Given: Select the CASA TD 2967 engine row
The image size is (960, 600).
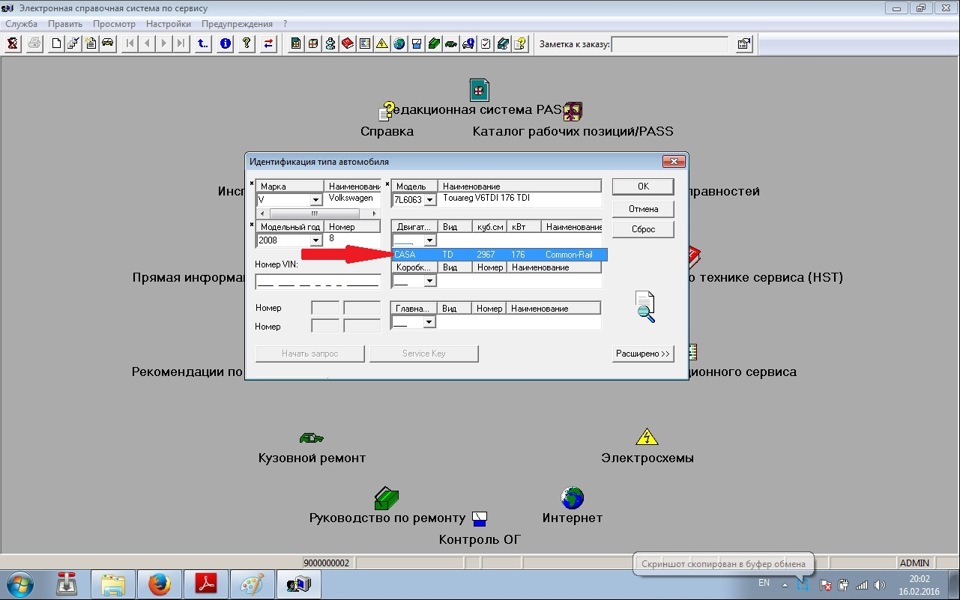Looking at the screenshot, I should (x=499, y=254).
